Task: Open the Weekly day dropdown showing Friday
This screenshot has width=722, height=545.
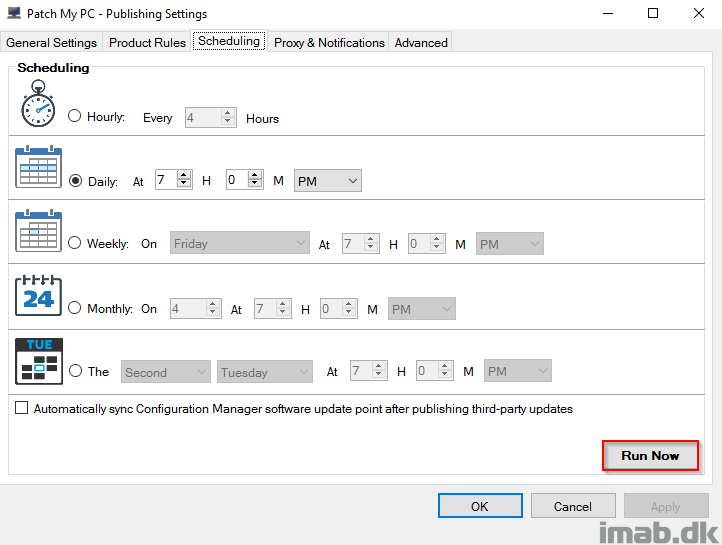Action: [x=239, y=243]
